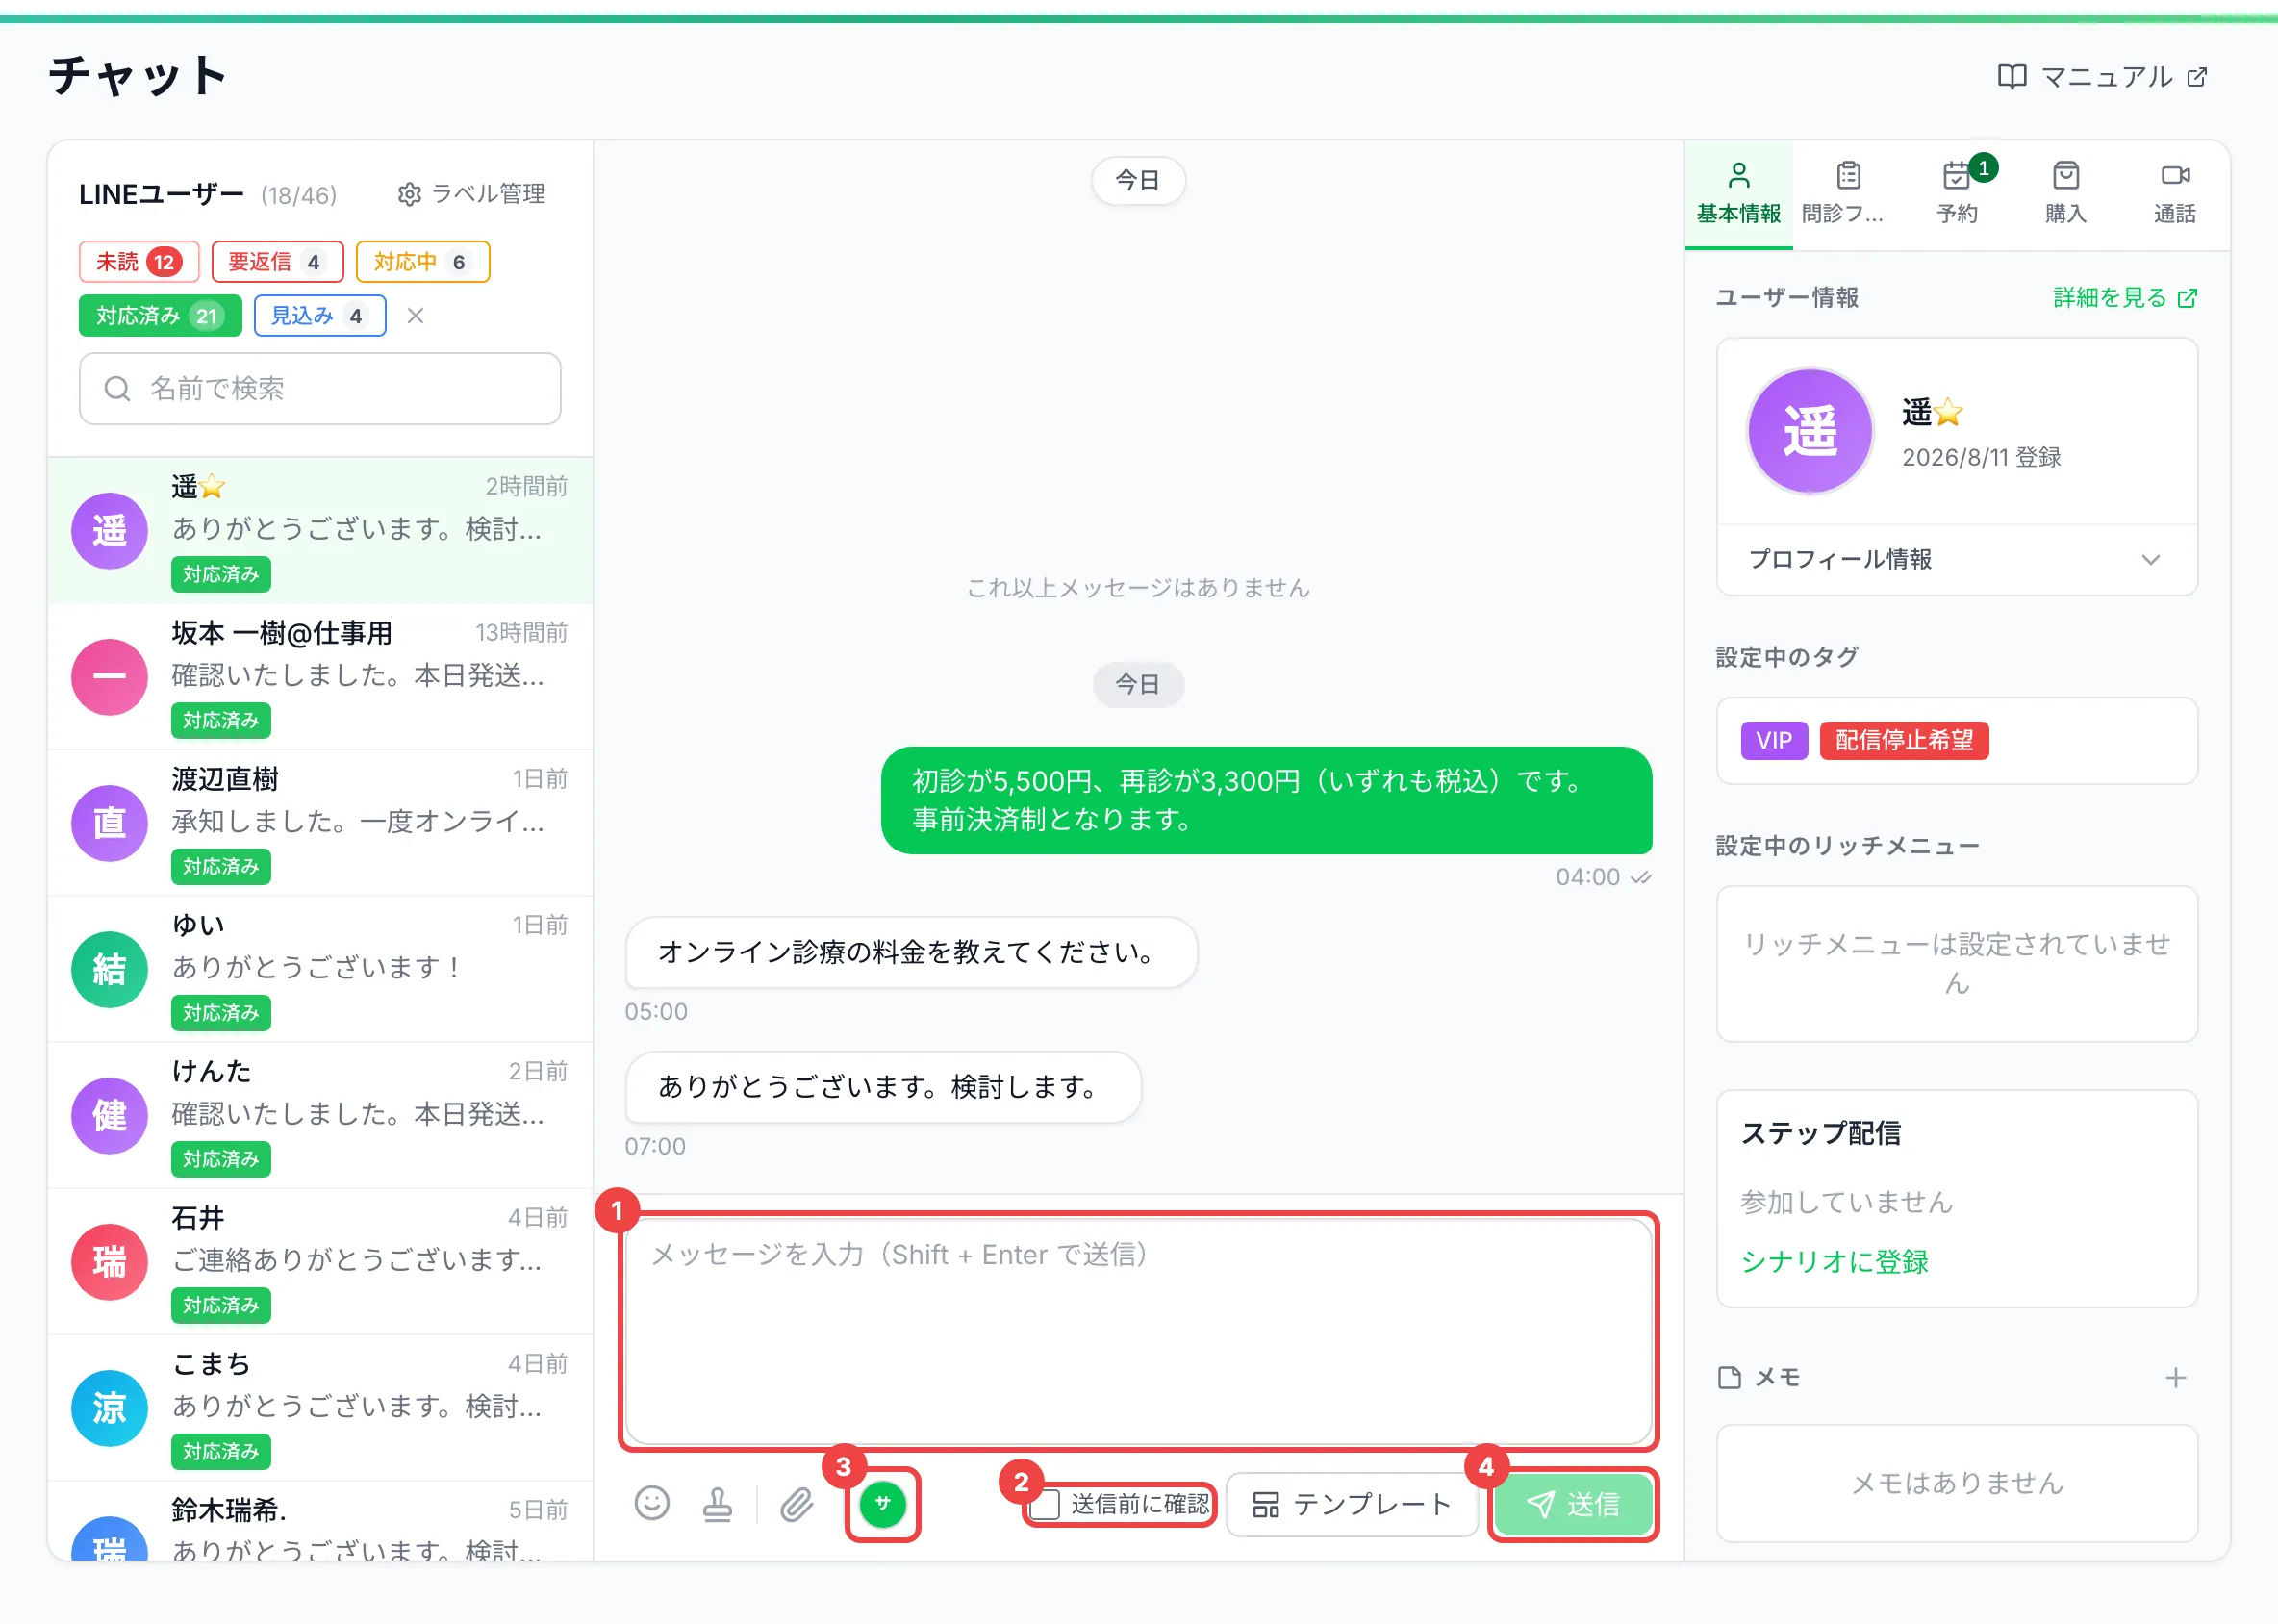
Task: Open chat with 坂本 一樹@仕事用
Action: (320, 677)
